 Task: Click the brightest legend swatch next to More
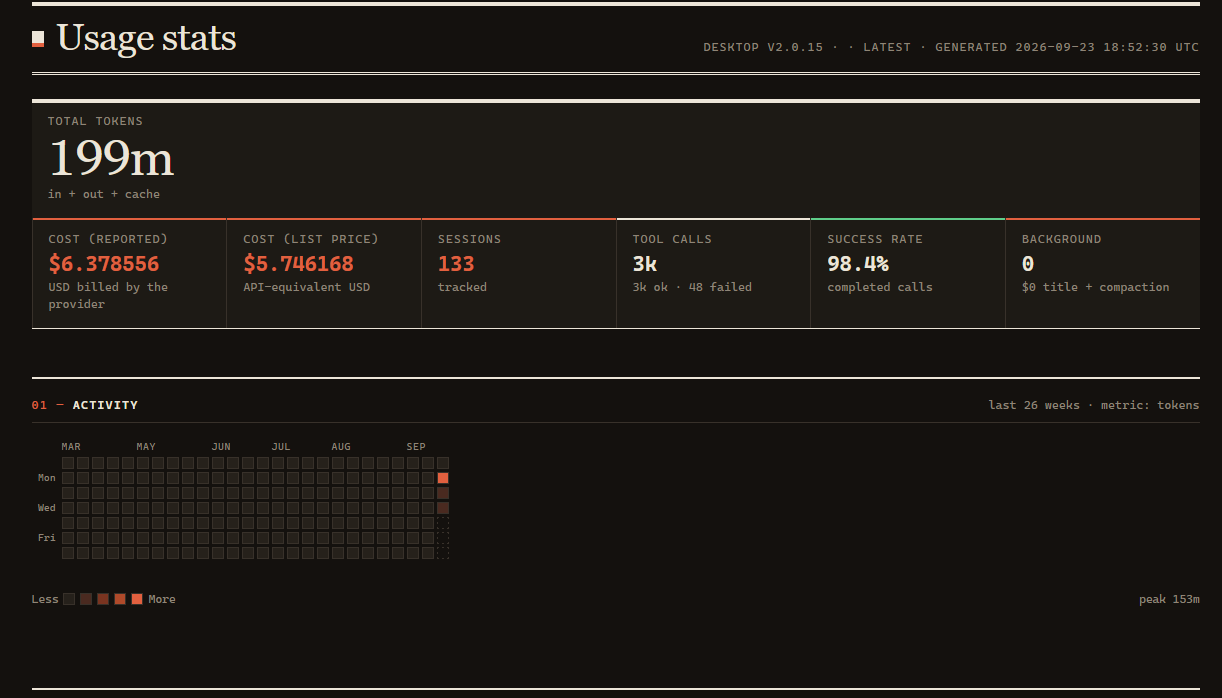(x=137, y=599)
